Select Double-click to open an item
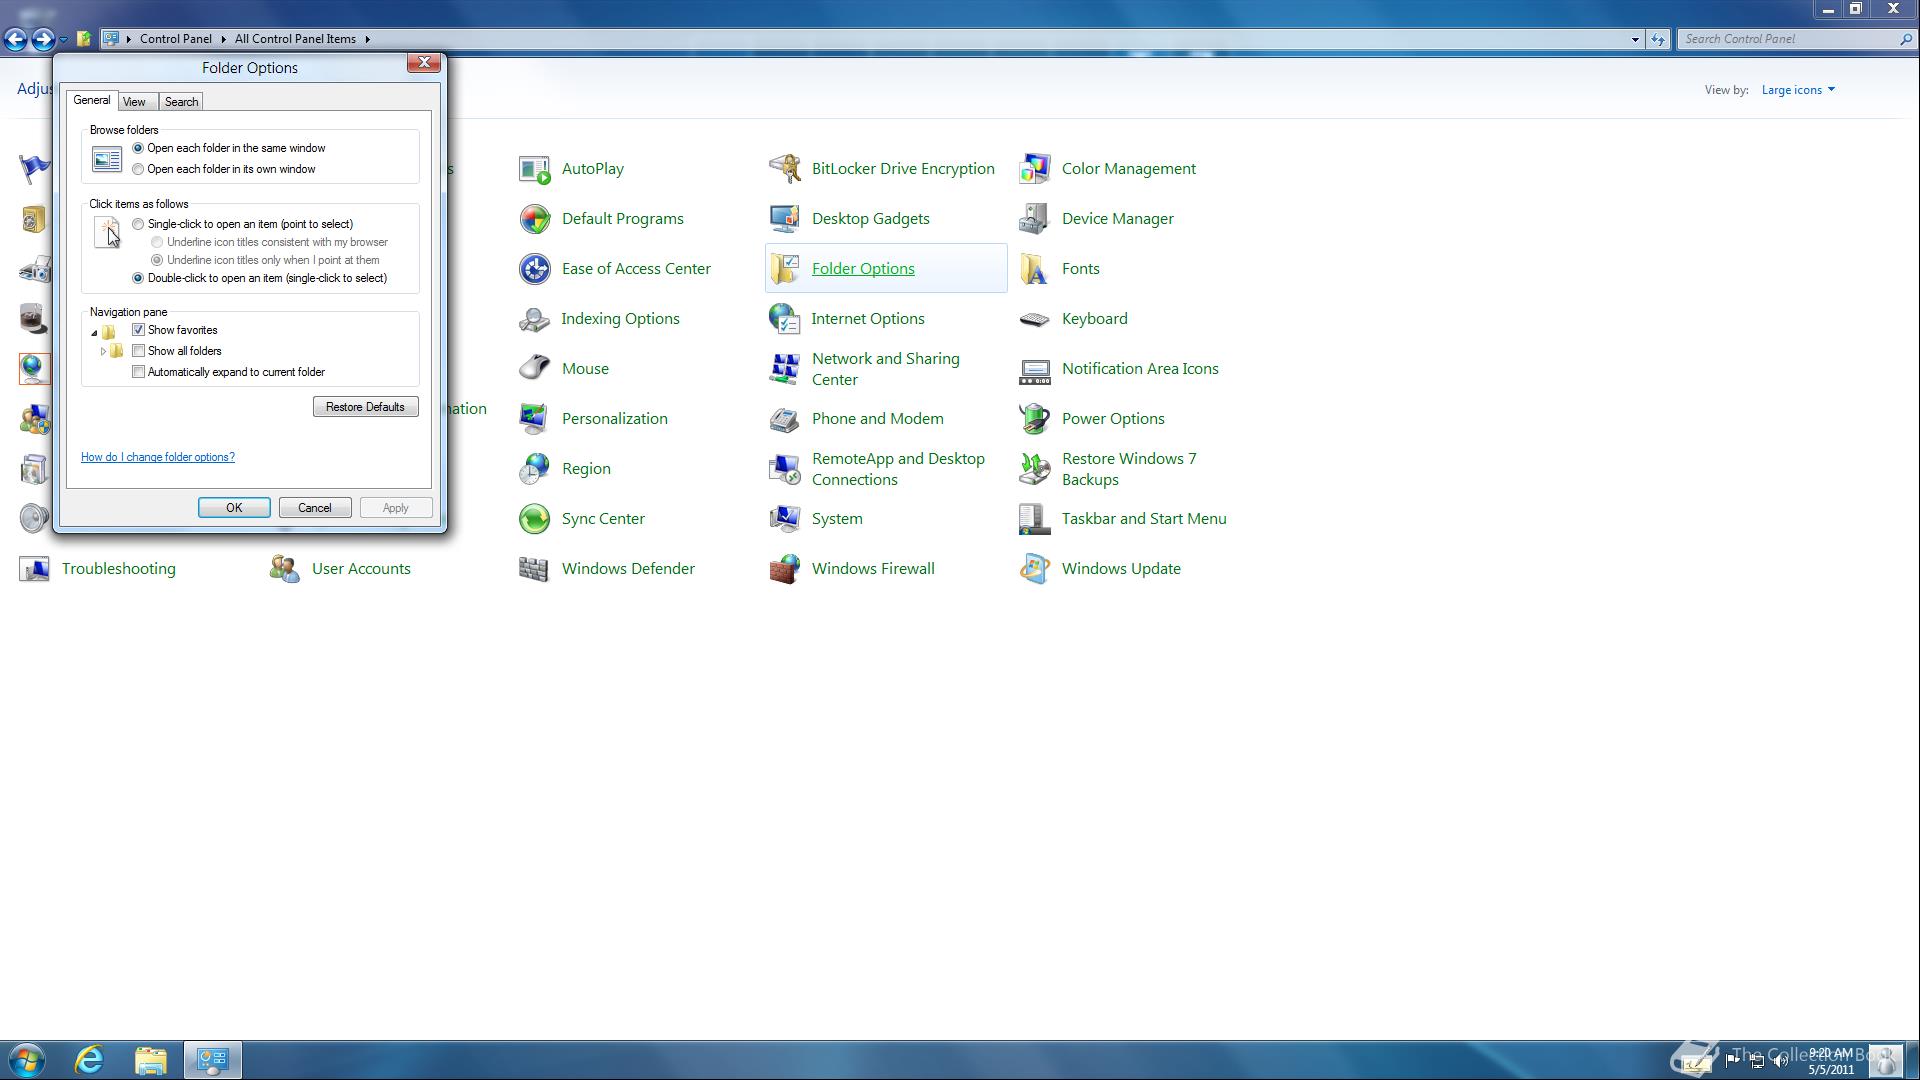This screenshot has width=1920, height=1080. coord(138,278)
